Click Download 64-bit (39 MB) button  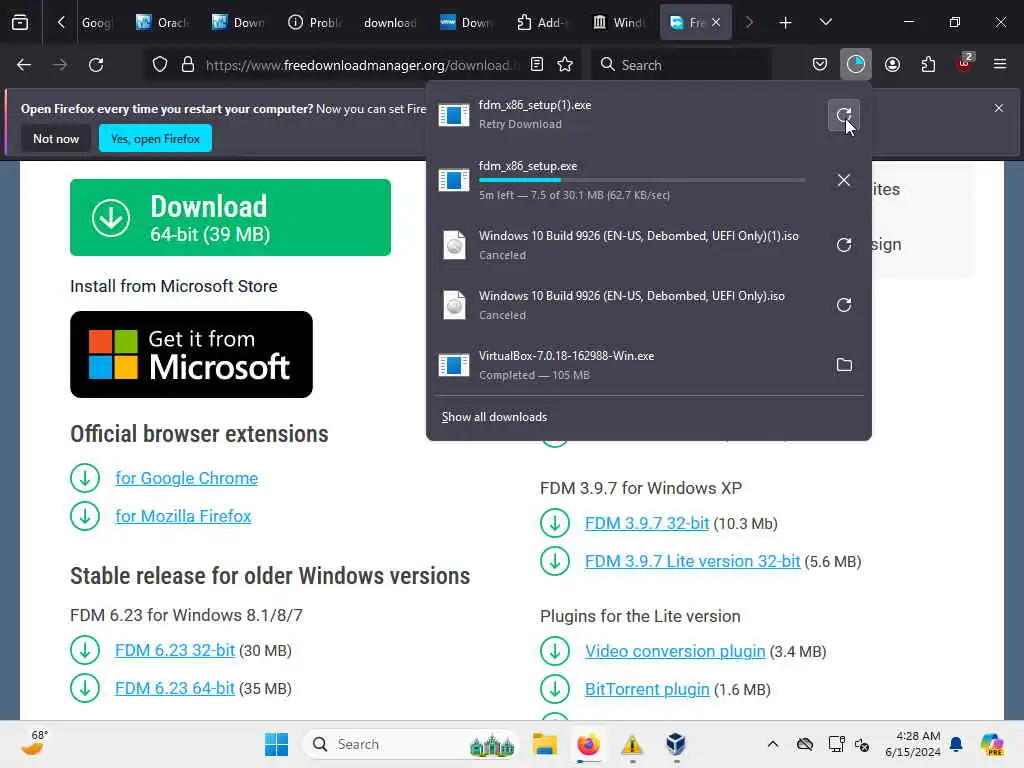pyautogui.click(x=230, y=217)
